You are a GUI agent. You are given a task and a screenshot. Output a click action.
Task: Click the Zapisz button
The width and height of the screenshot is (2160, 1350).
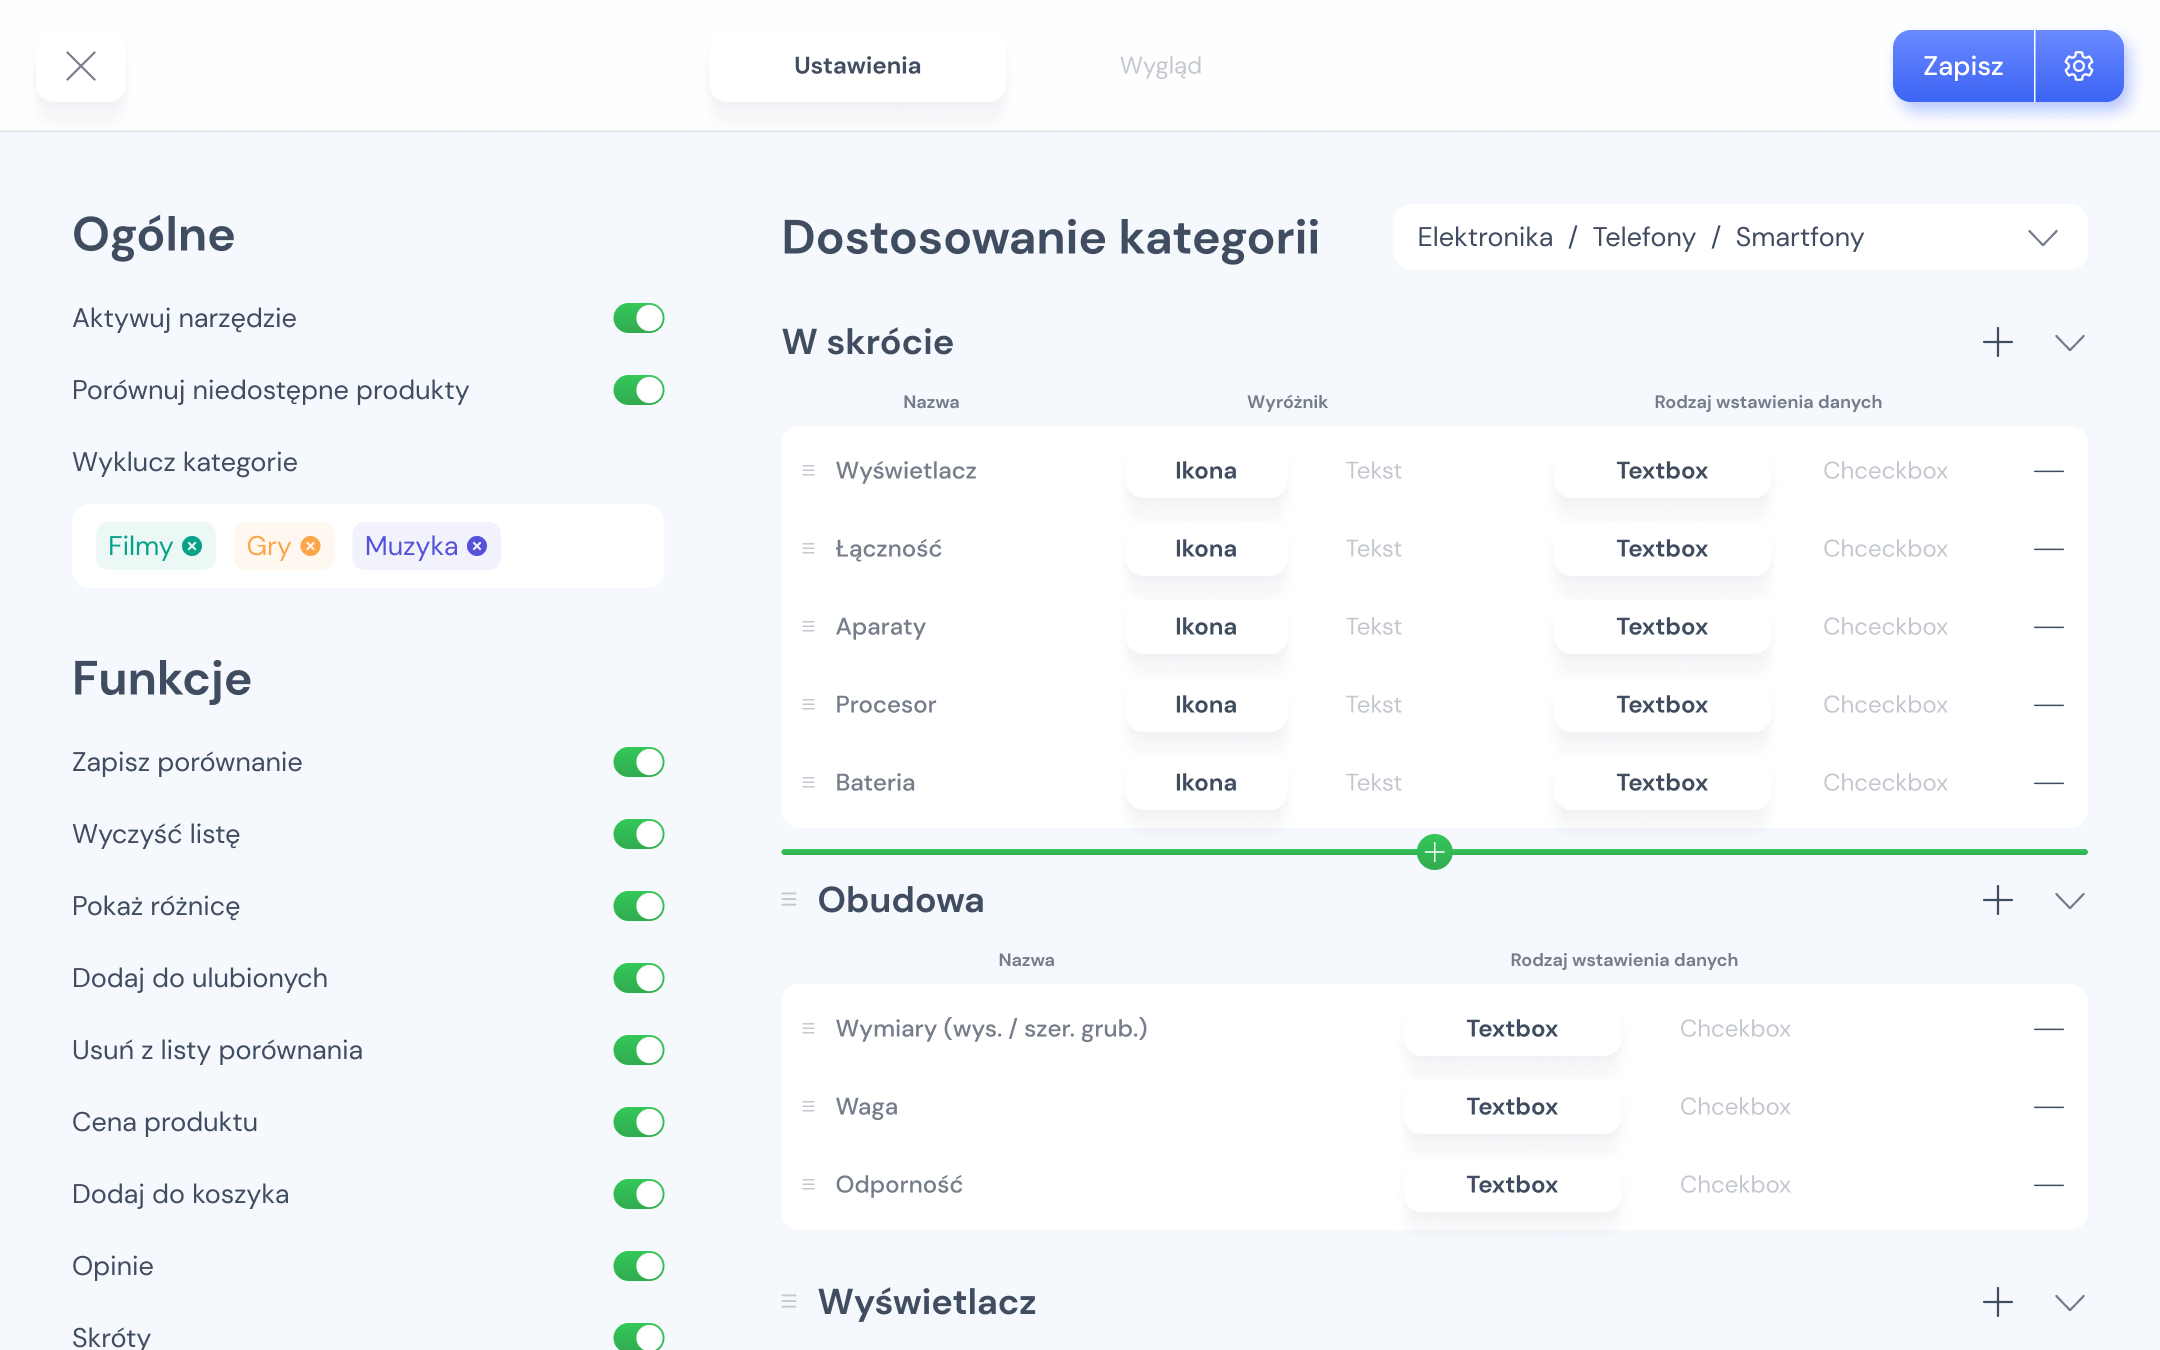[1962, 66]
